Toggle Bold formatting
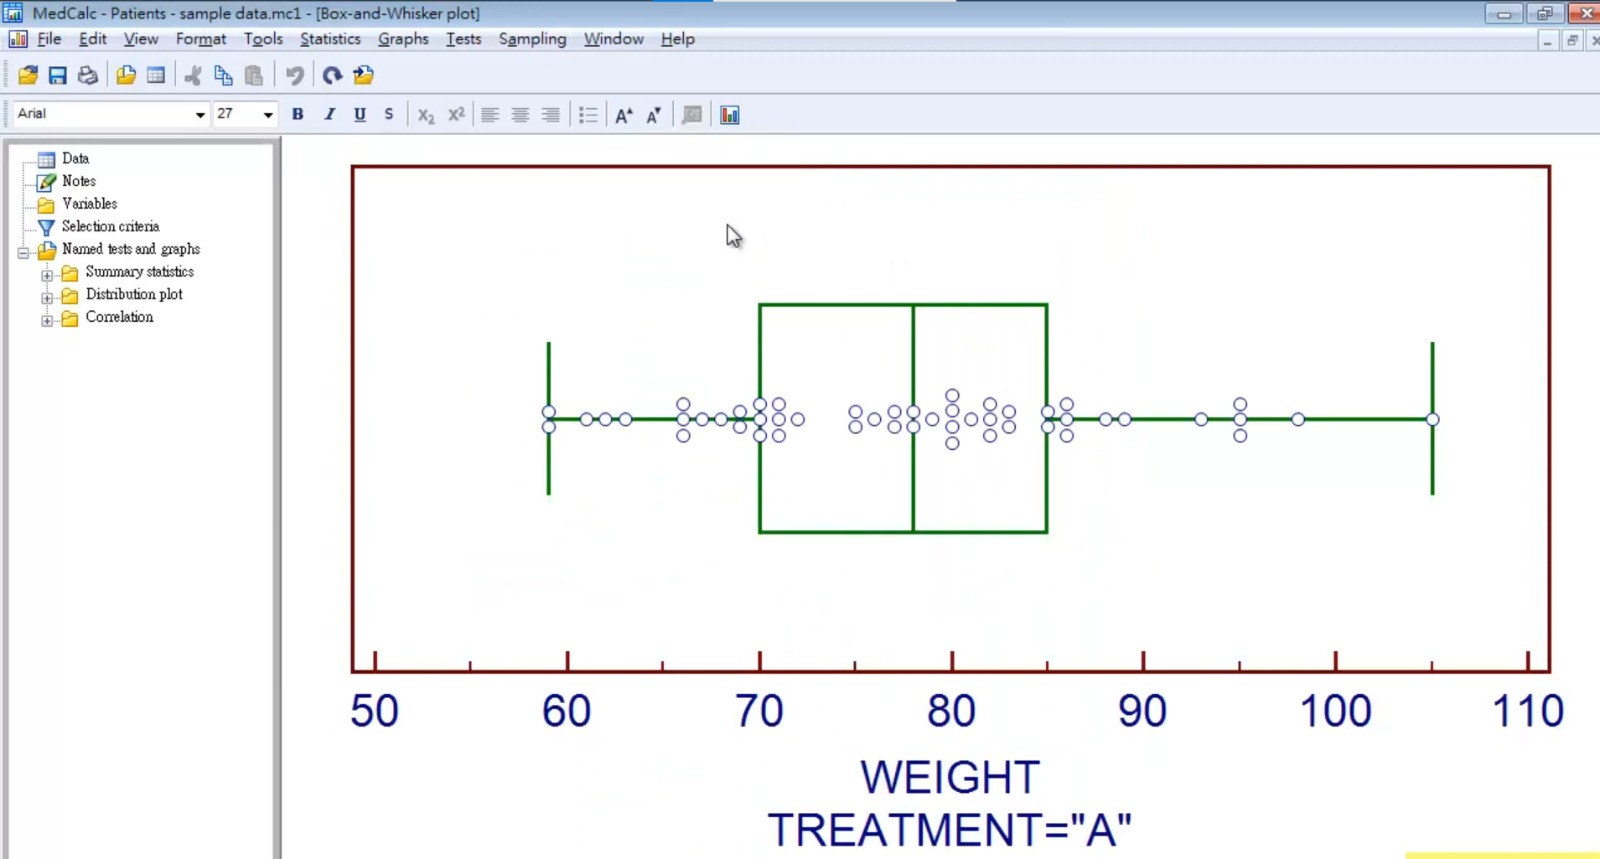Image resolution: width=1600 pixels, height=859 pixels. pyautogui.click(x=297, y=114)
